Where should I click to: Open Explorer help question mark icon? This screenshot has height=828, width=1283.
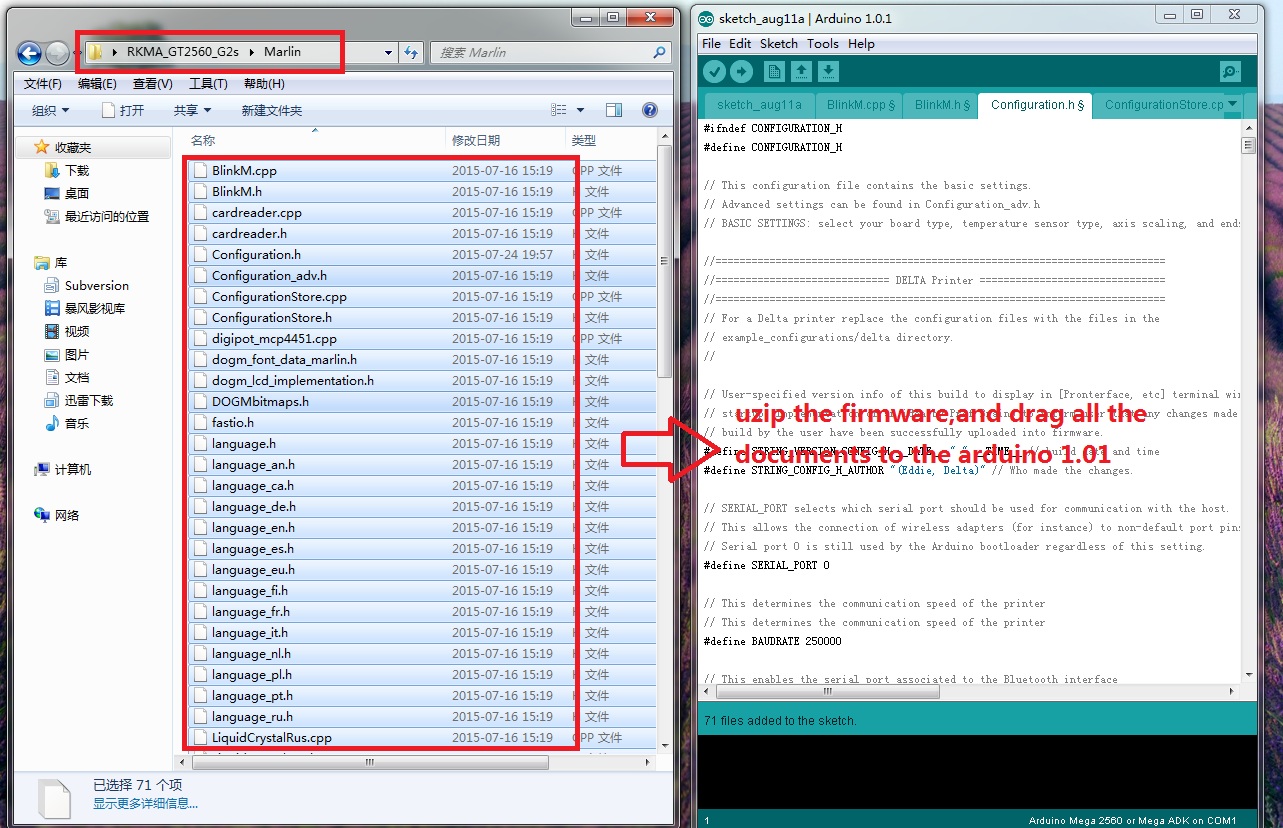[x=649, y=110]
